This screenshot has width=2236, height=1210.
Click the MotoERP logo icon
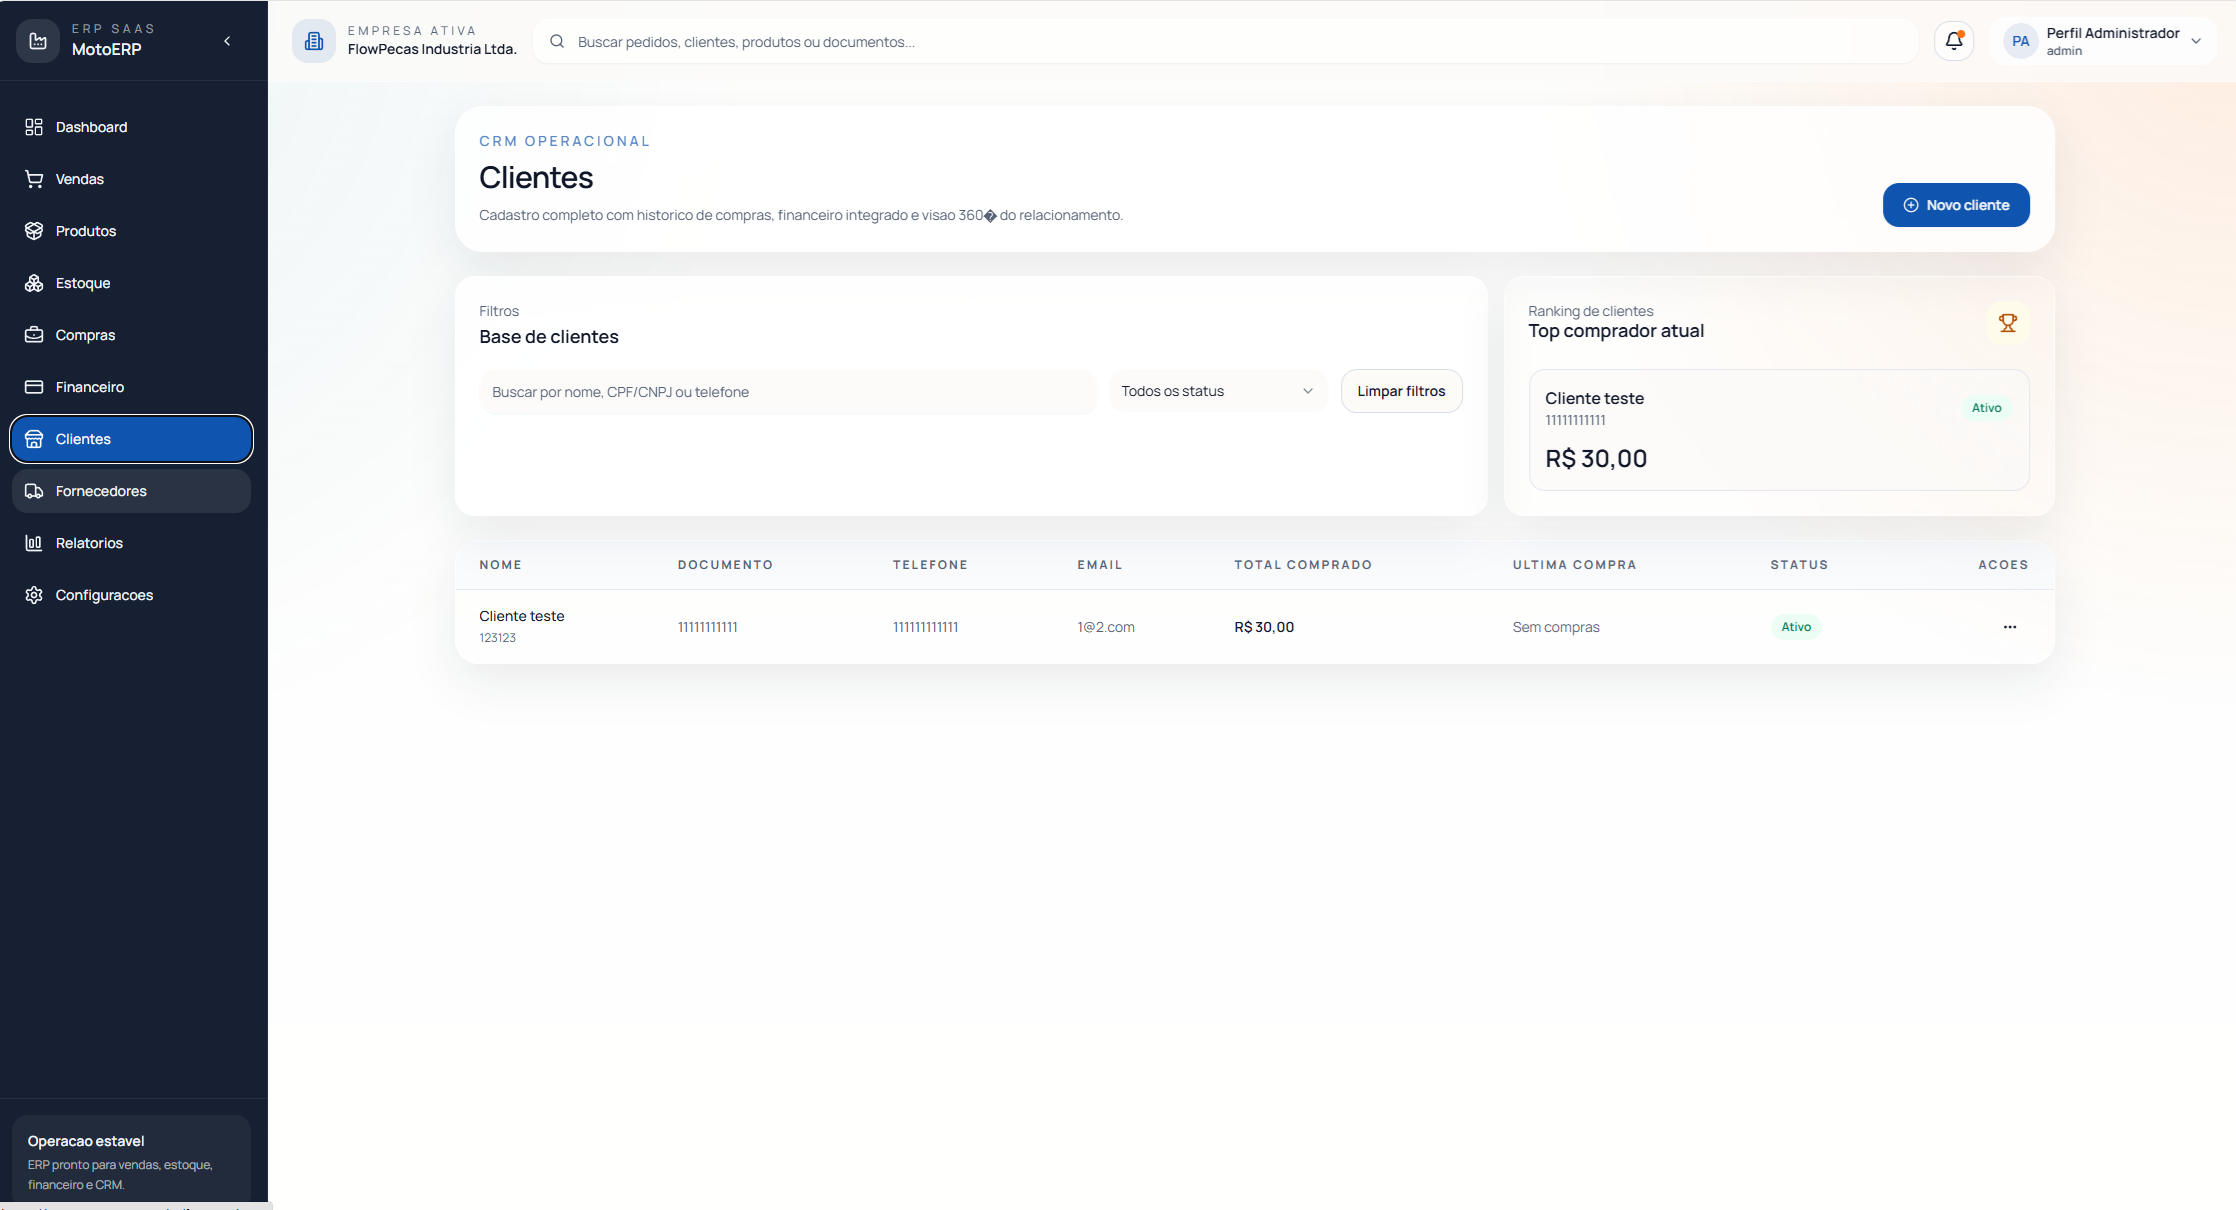pyautogui.click(x=38, y=41)
